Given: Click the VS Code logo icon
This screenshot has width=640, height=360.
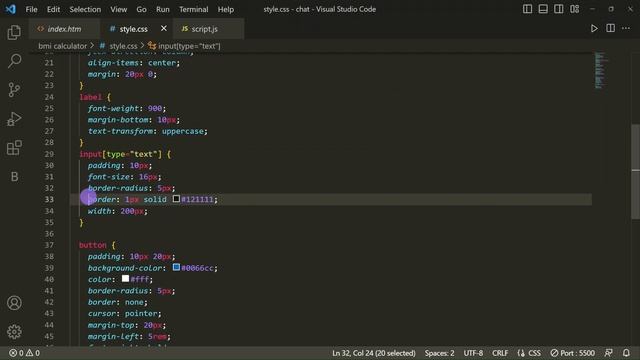Looking at the screenshot, I should (11, 9).
